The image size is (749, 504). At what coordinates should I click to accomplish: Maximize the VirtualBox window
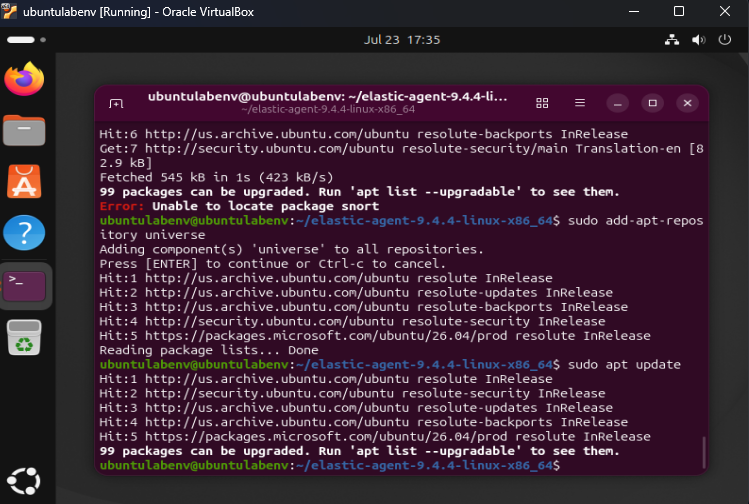pyautogui.click(x=679, y=11)
